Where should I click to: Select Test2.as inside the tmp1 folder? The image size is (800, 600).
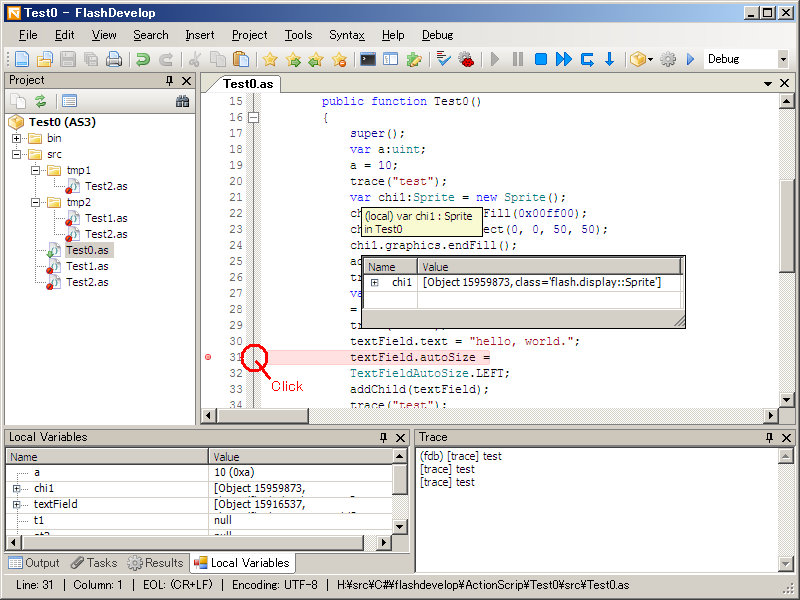tap(106, 186)
